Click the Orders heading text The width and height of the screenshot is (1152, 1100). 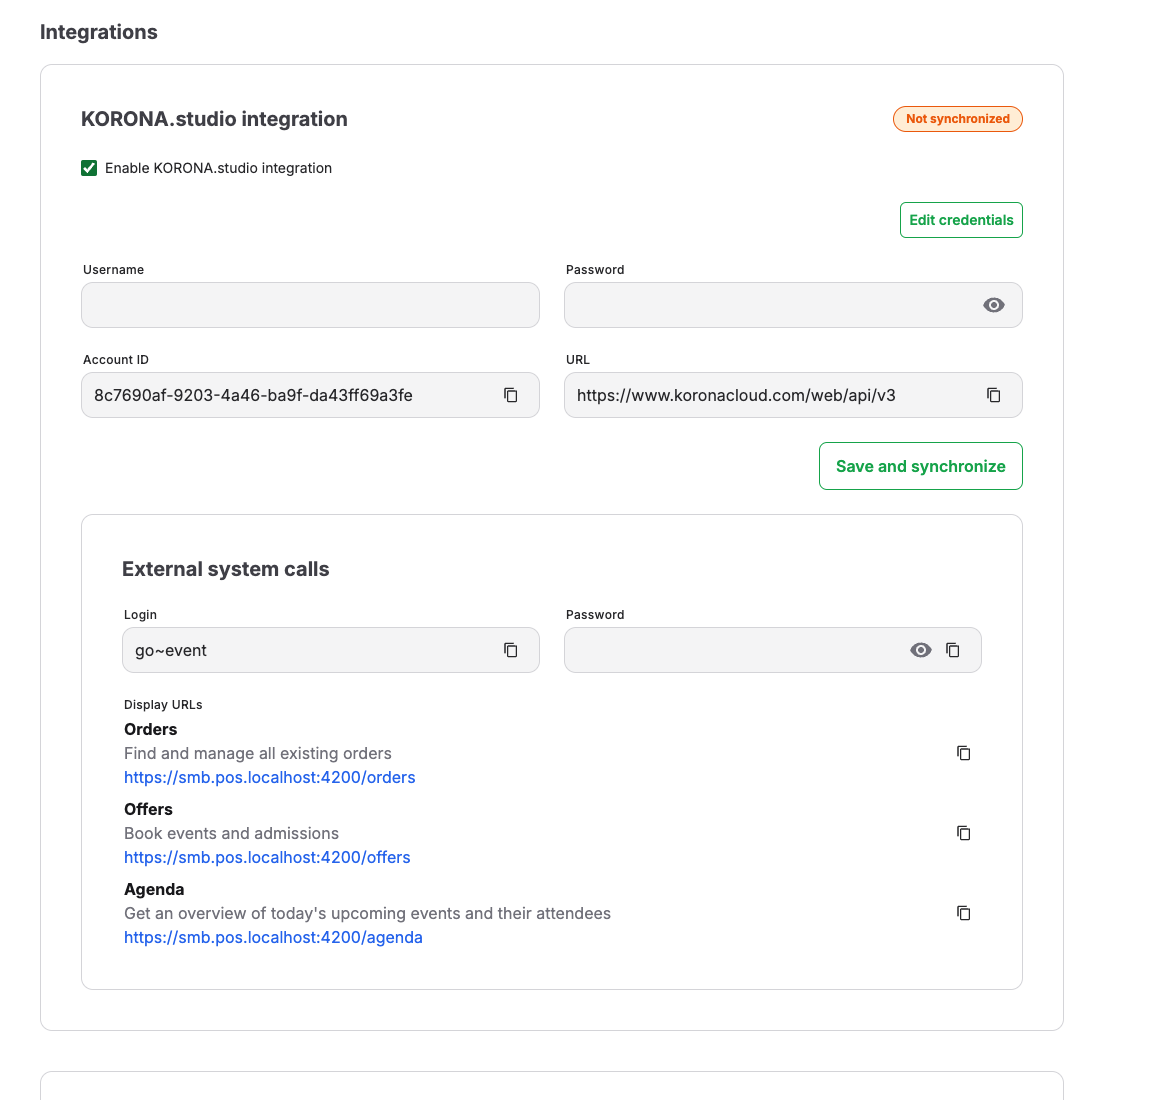pos(151,730)
